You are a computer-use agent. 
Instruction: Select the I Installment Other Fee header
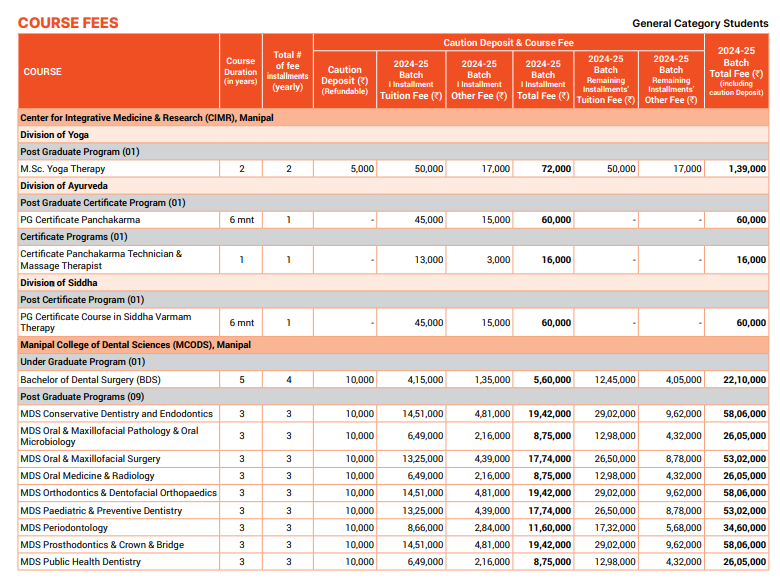coord(479,80)
